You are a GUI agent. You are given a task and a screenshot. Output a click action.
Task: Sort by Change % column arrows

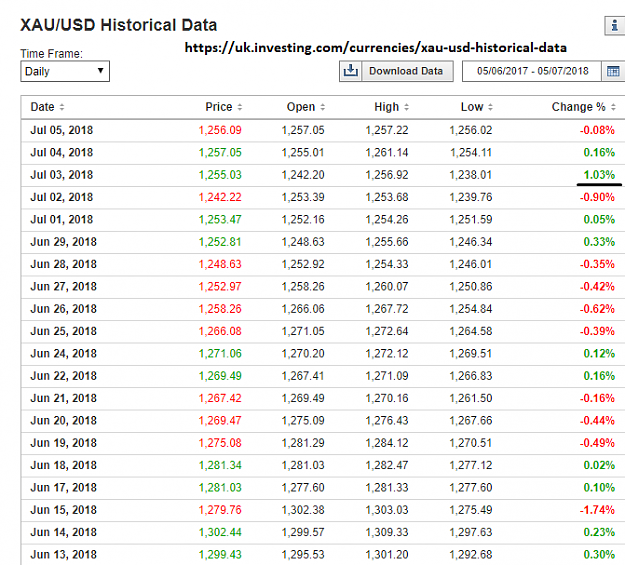click(613, 107)
